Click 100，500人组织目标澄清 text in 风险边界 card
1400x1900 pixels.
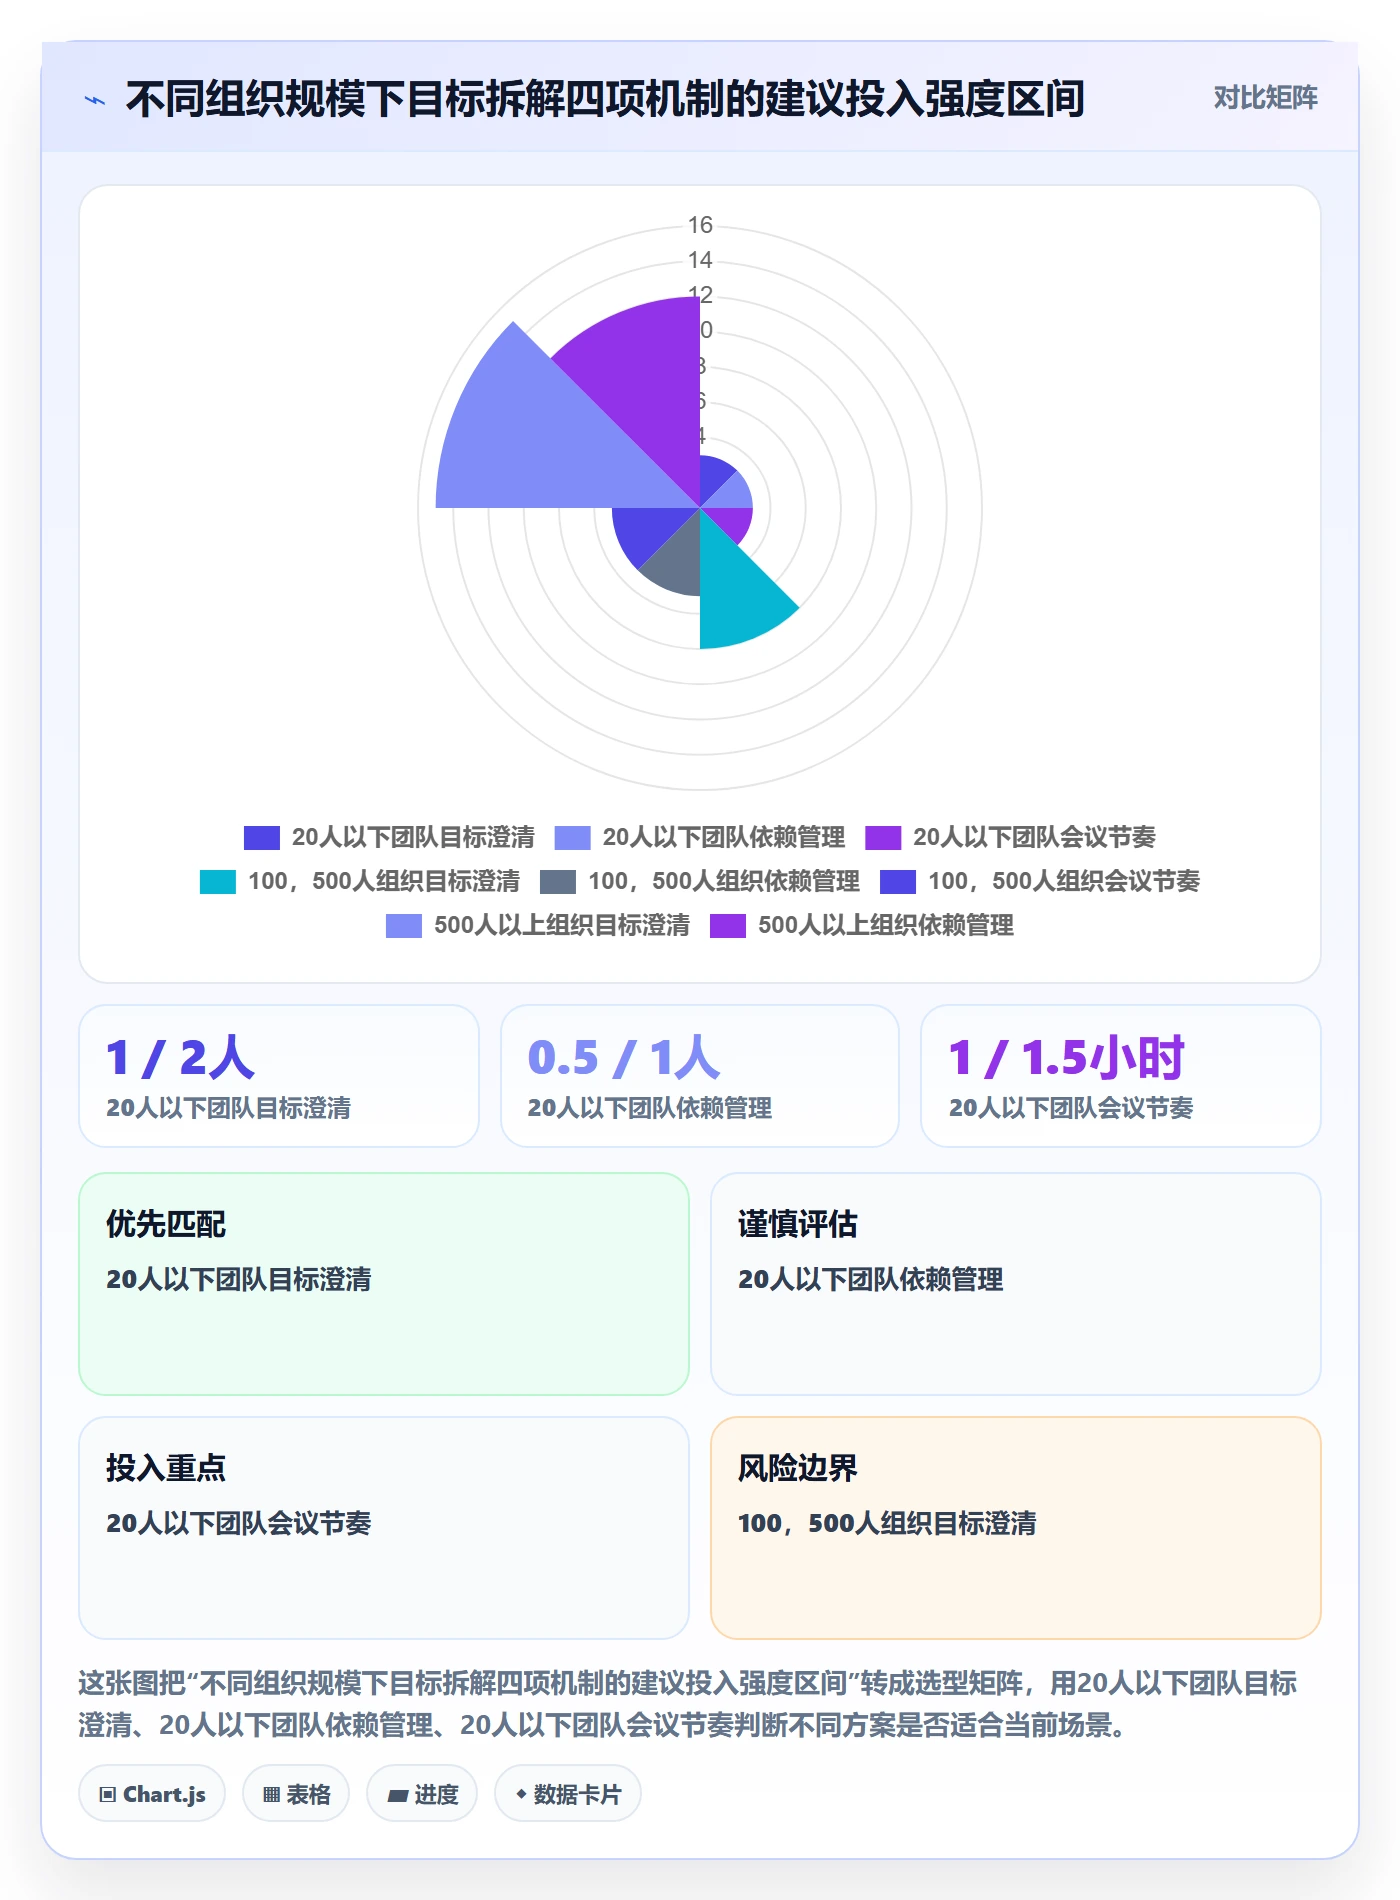(x=887, y=1523)
